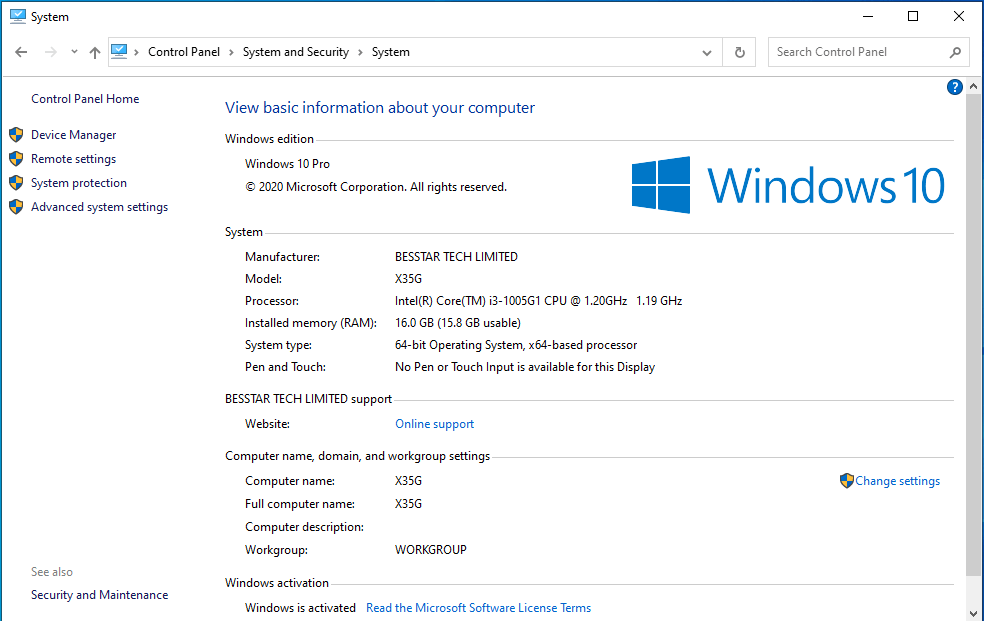This screenshot has width=984, height=621.
Task: Click the Forward navigation arrow
Action: (51, 52)
